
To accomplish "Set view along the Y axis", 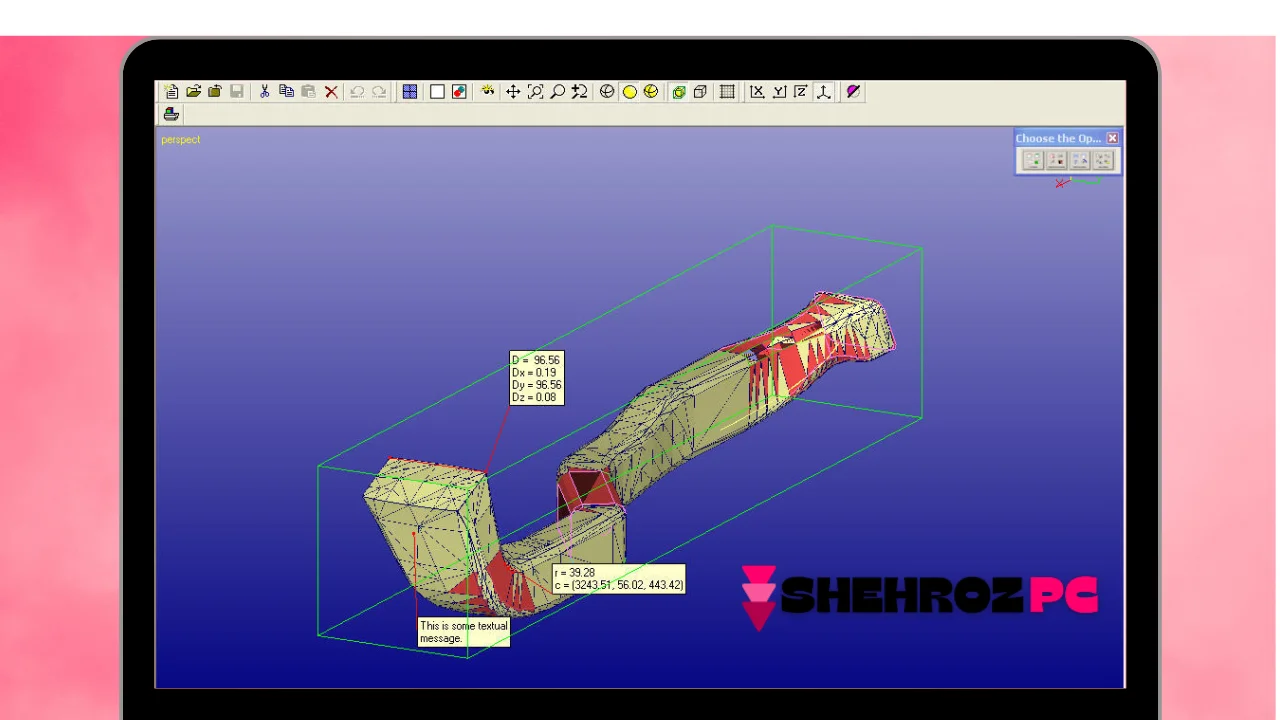I will (x=779, y=92).
